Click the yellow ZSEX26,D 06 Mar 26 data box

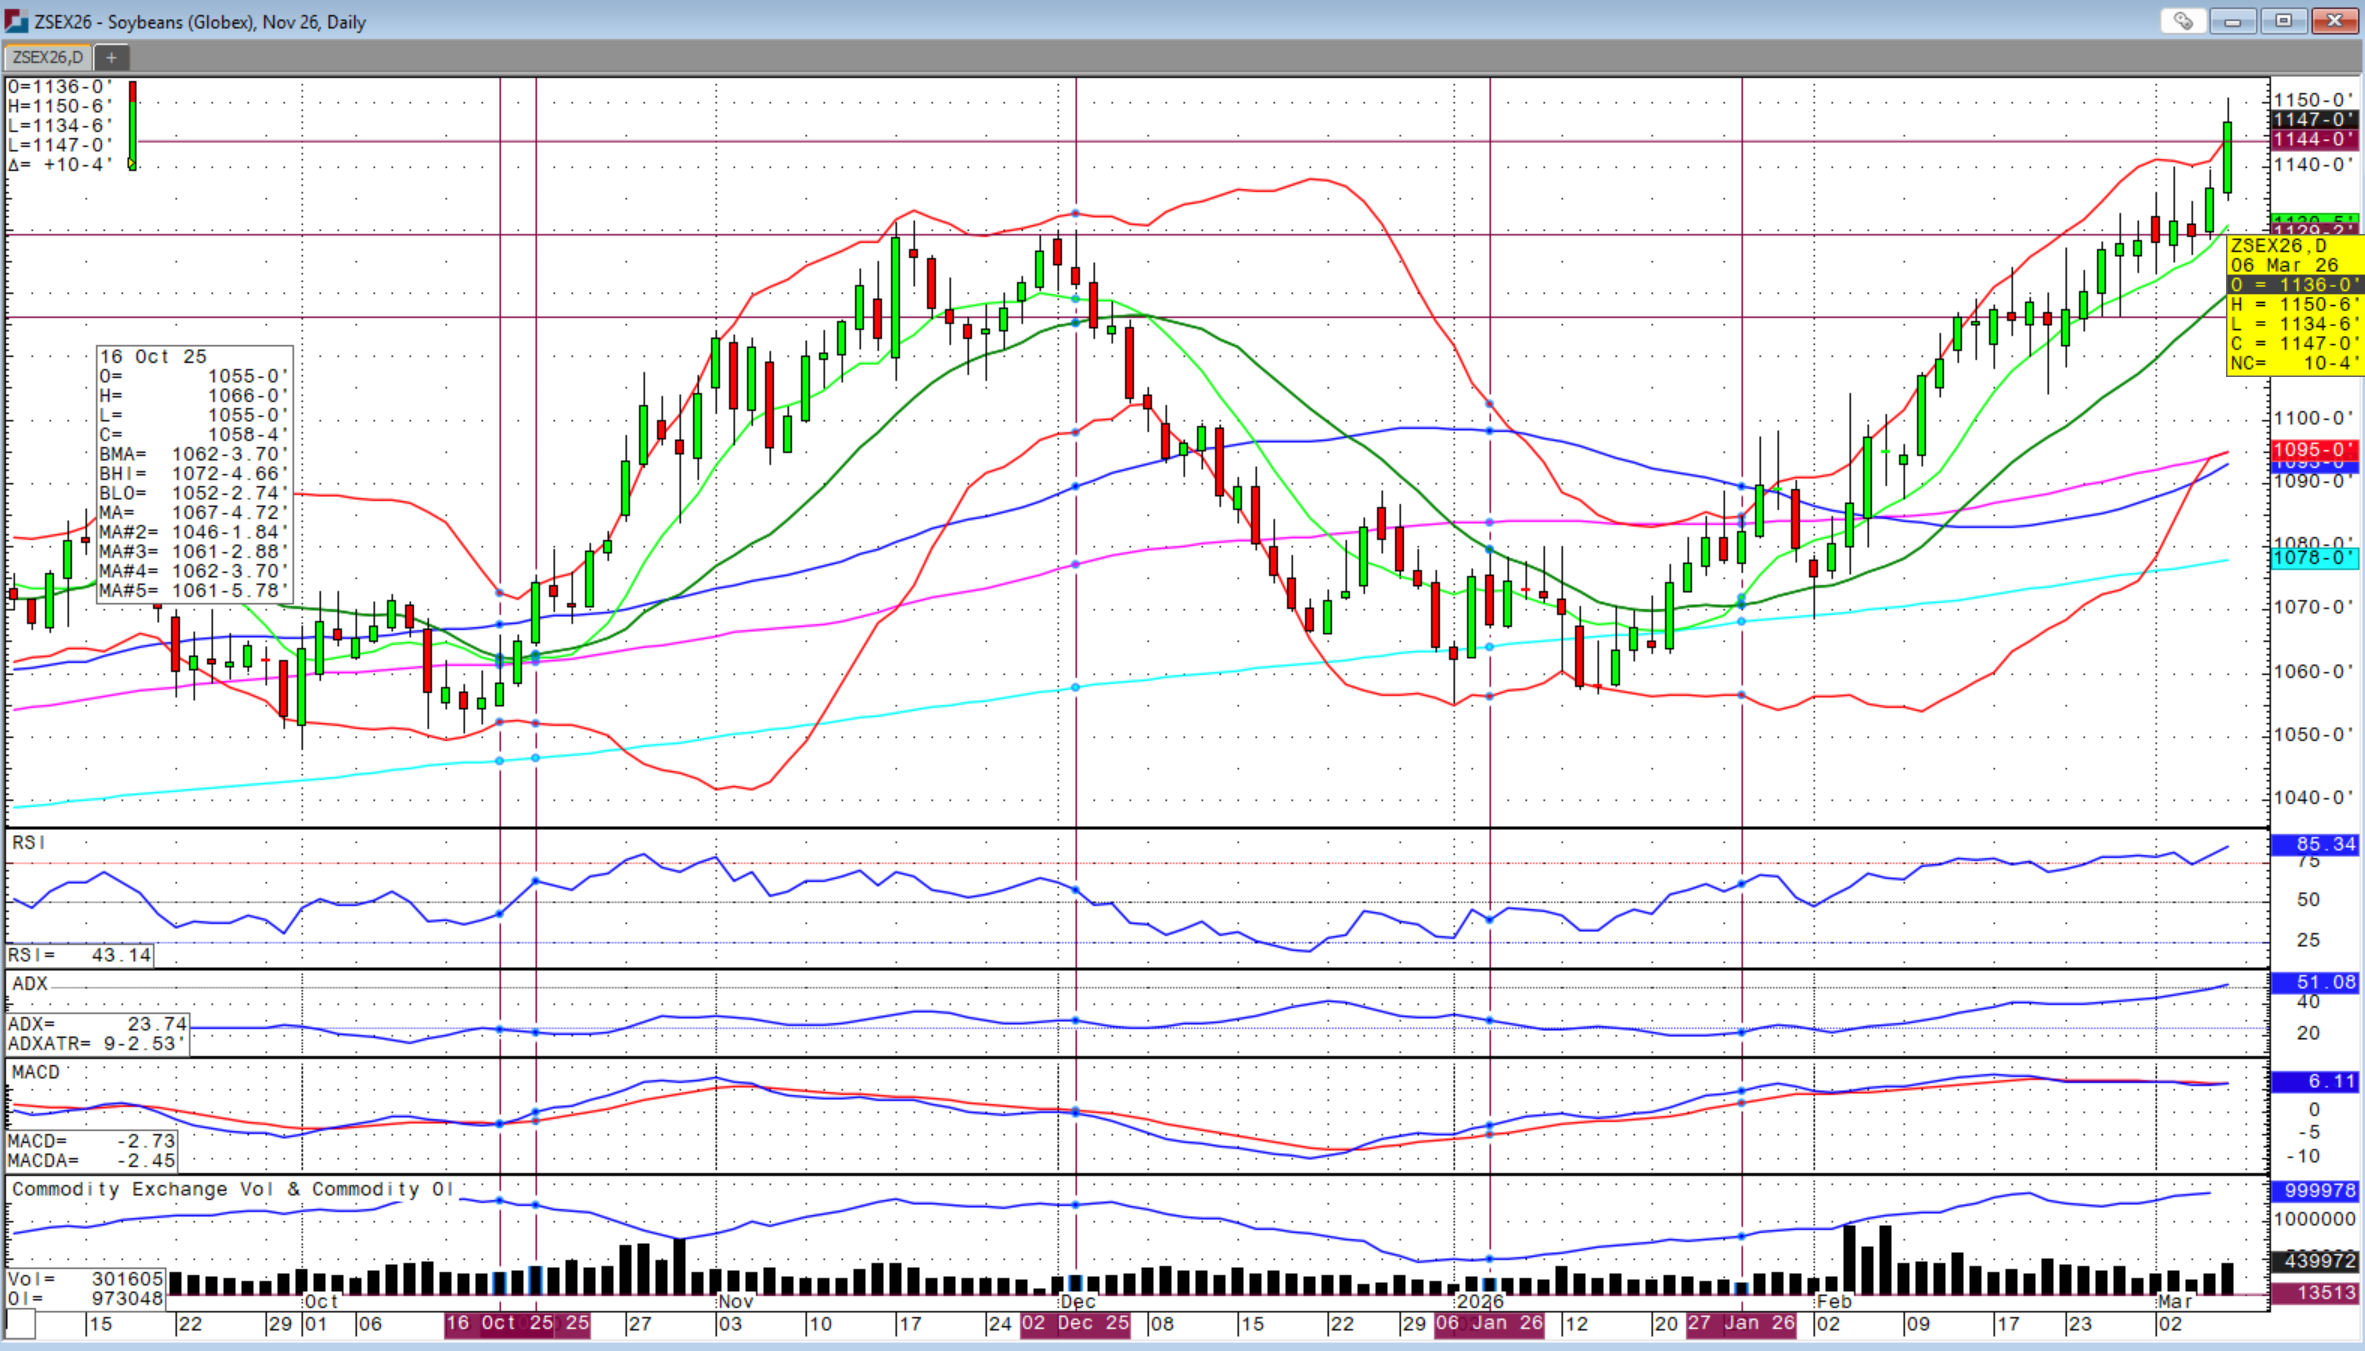pyautogui.click(x=2295, y=304)
